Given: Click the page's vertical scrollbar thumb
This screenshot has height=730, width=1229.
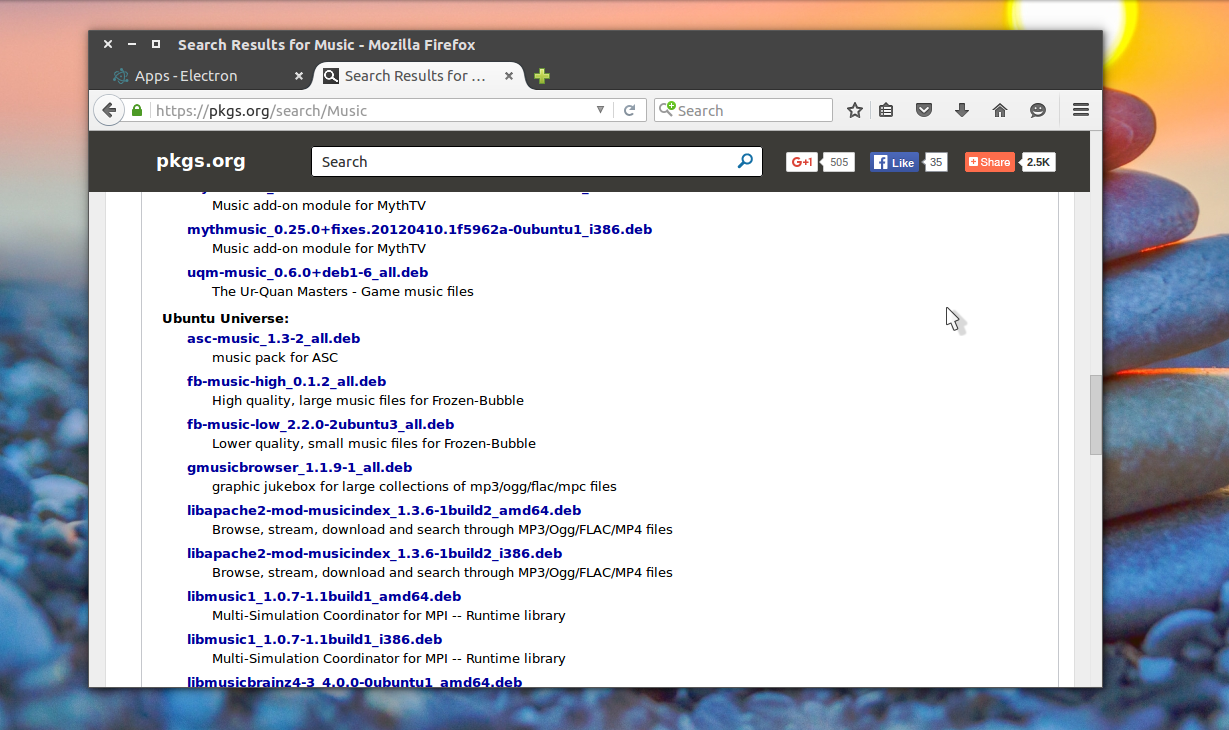Looking at the screenshot, I should pyautogui.click(x=1095, y=415).
